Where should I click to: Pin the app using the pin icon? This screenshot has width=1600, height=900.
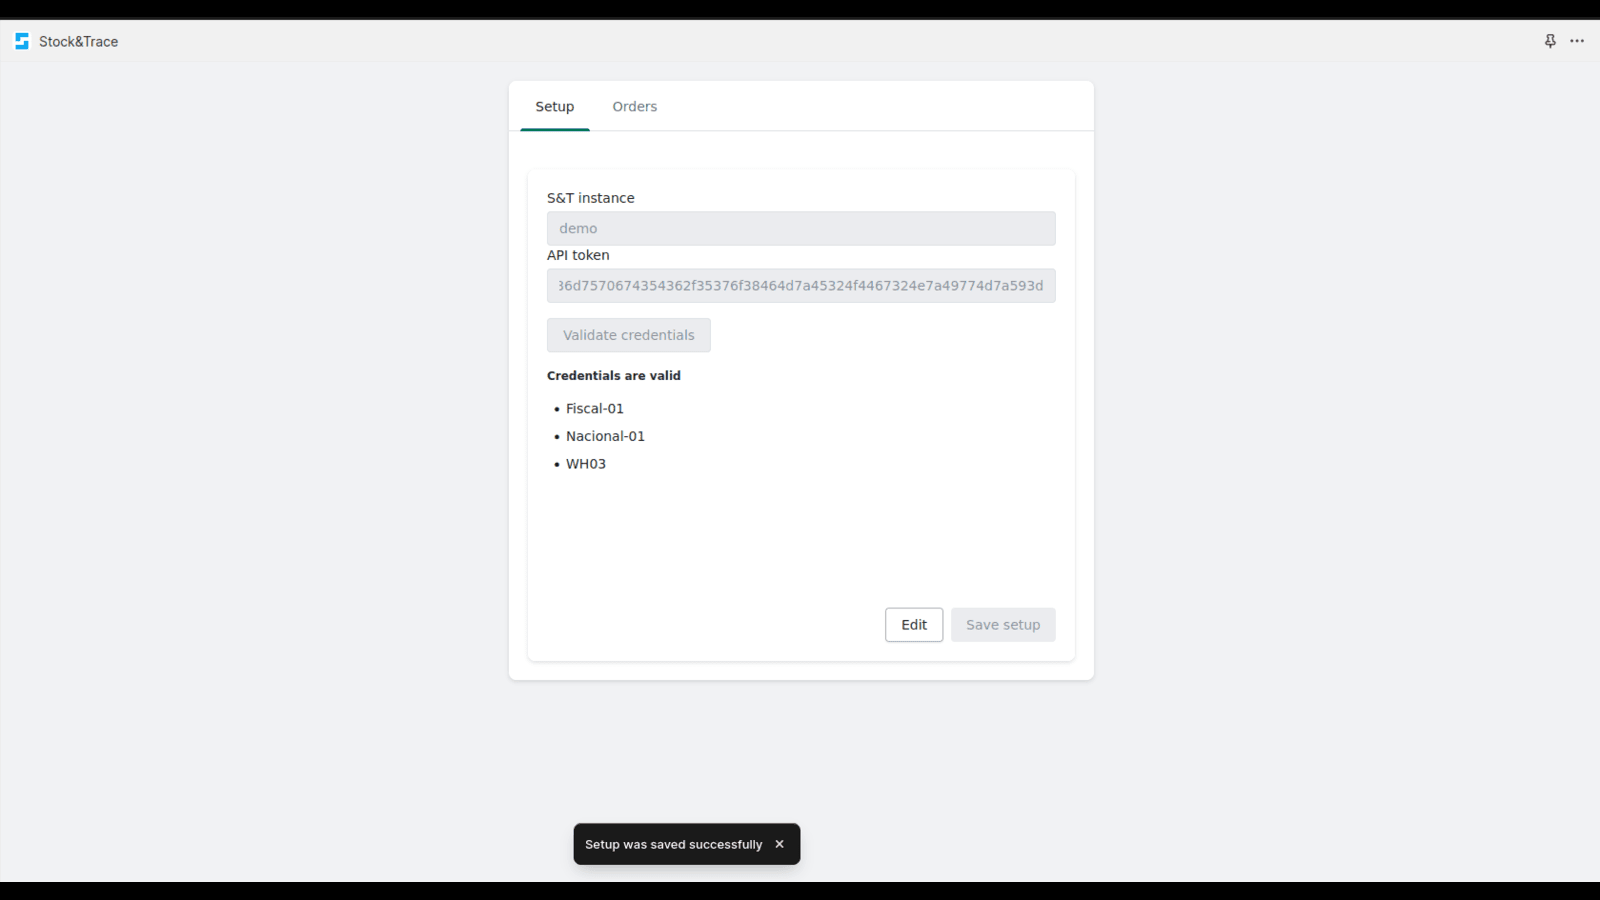pos(1550,41)
